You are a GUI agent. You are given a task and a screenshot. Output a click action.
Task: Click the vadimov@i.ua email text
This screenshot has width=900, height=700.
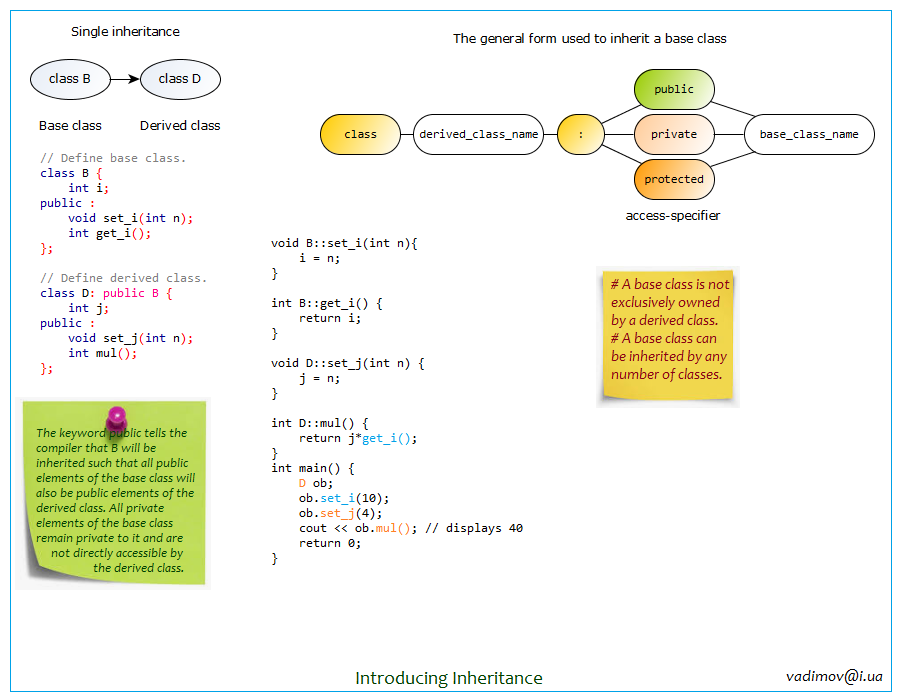pos(834,676)
